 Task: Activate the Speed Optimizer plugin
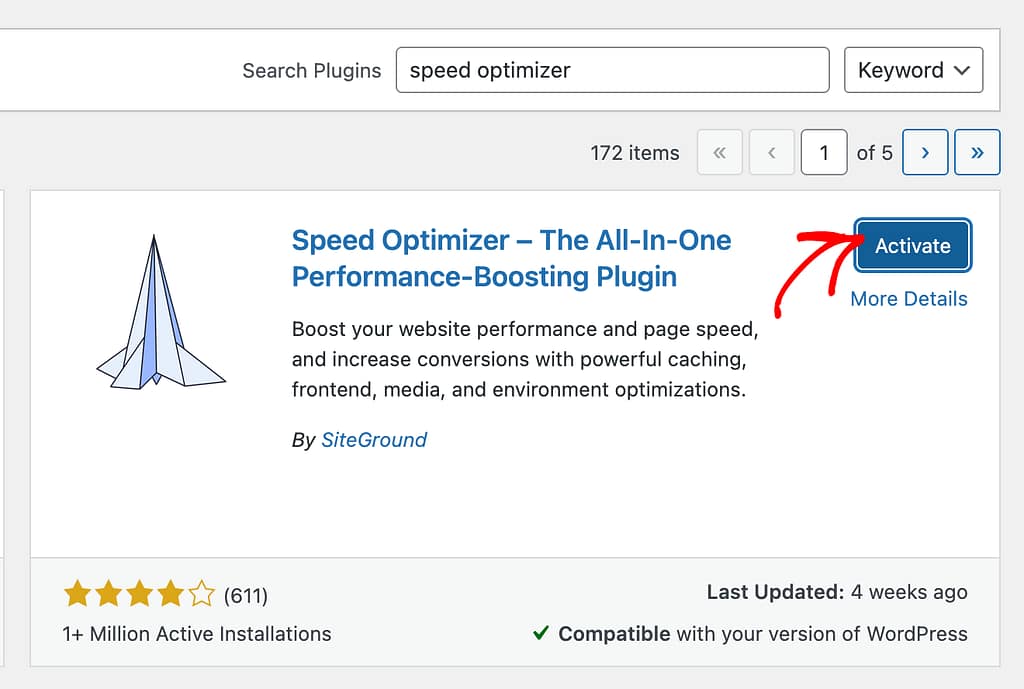tap(912, 246)
